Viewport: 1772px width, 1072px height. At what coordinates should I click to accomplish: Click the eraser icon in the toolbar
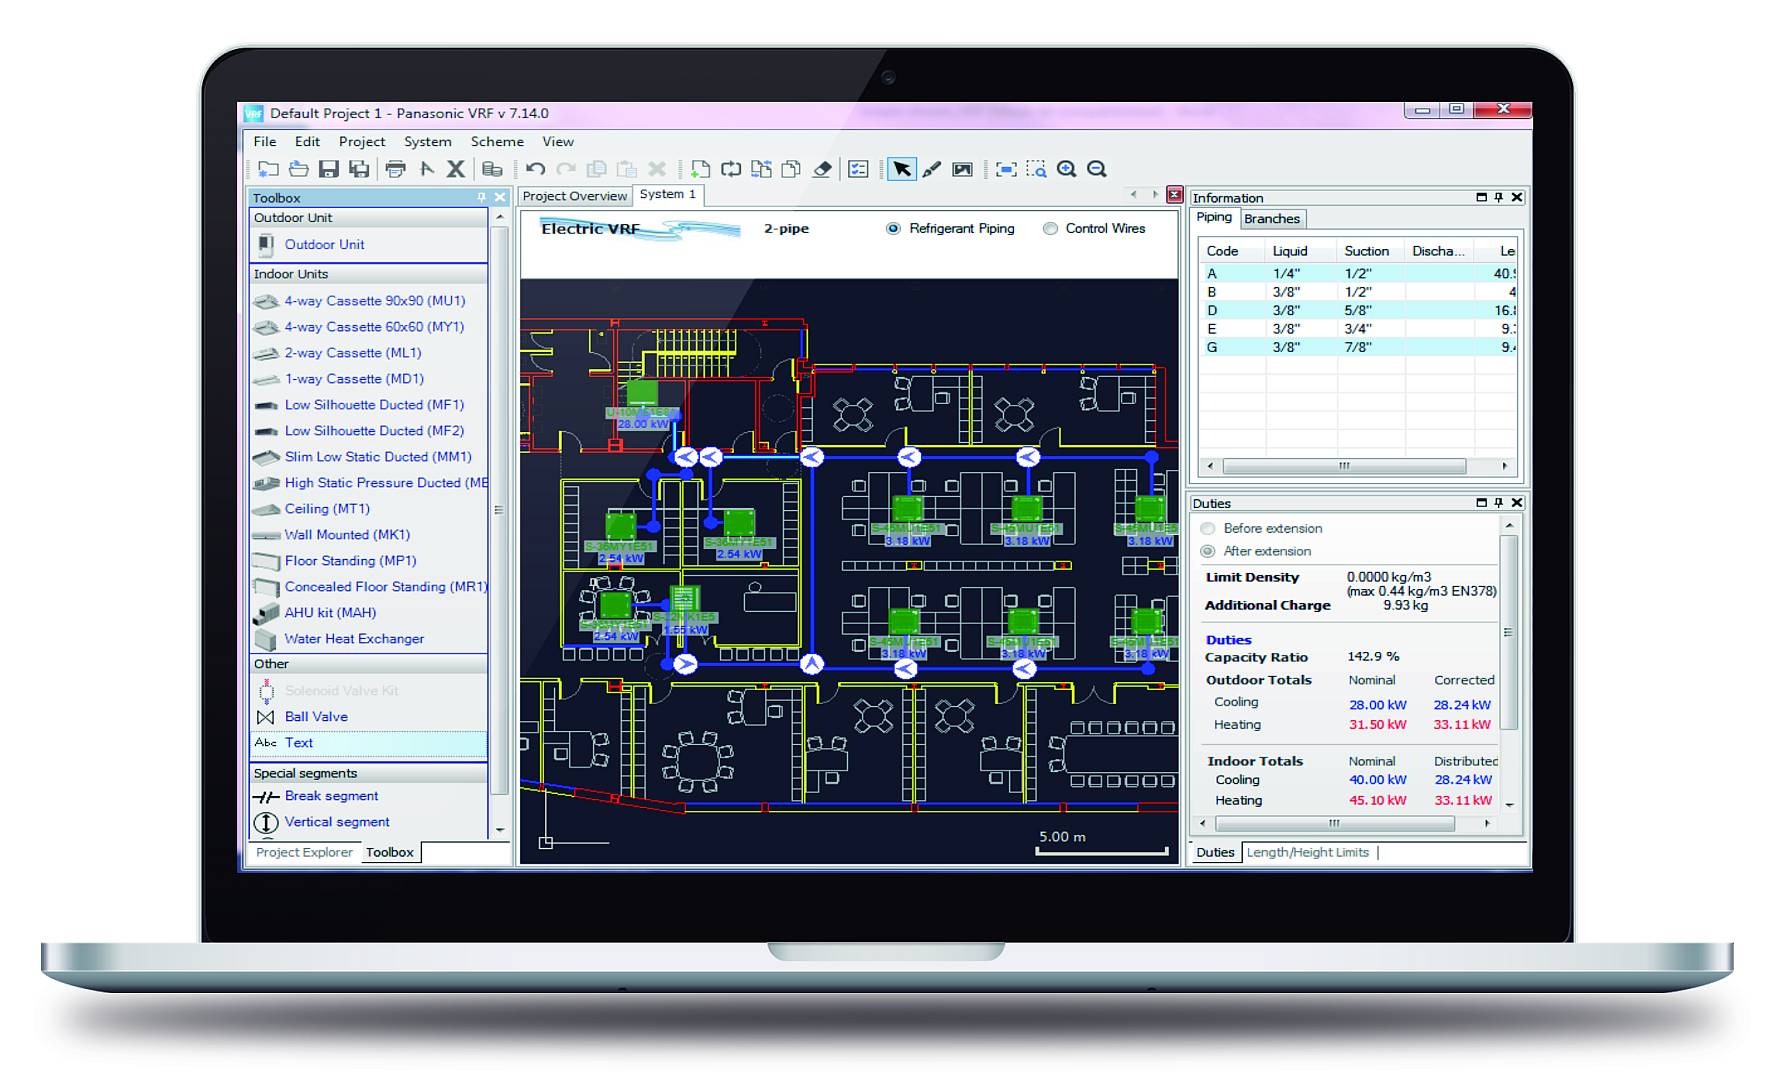[821, 170]
